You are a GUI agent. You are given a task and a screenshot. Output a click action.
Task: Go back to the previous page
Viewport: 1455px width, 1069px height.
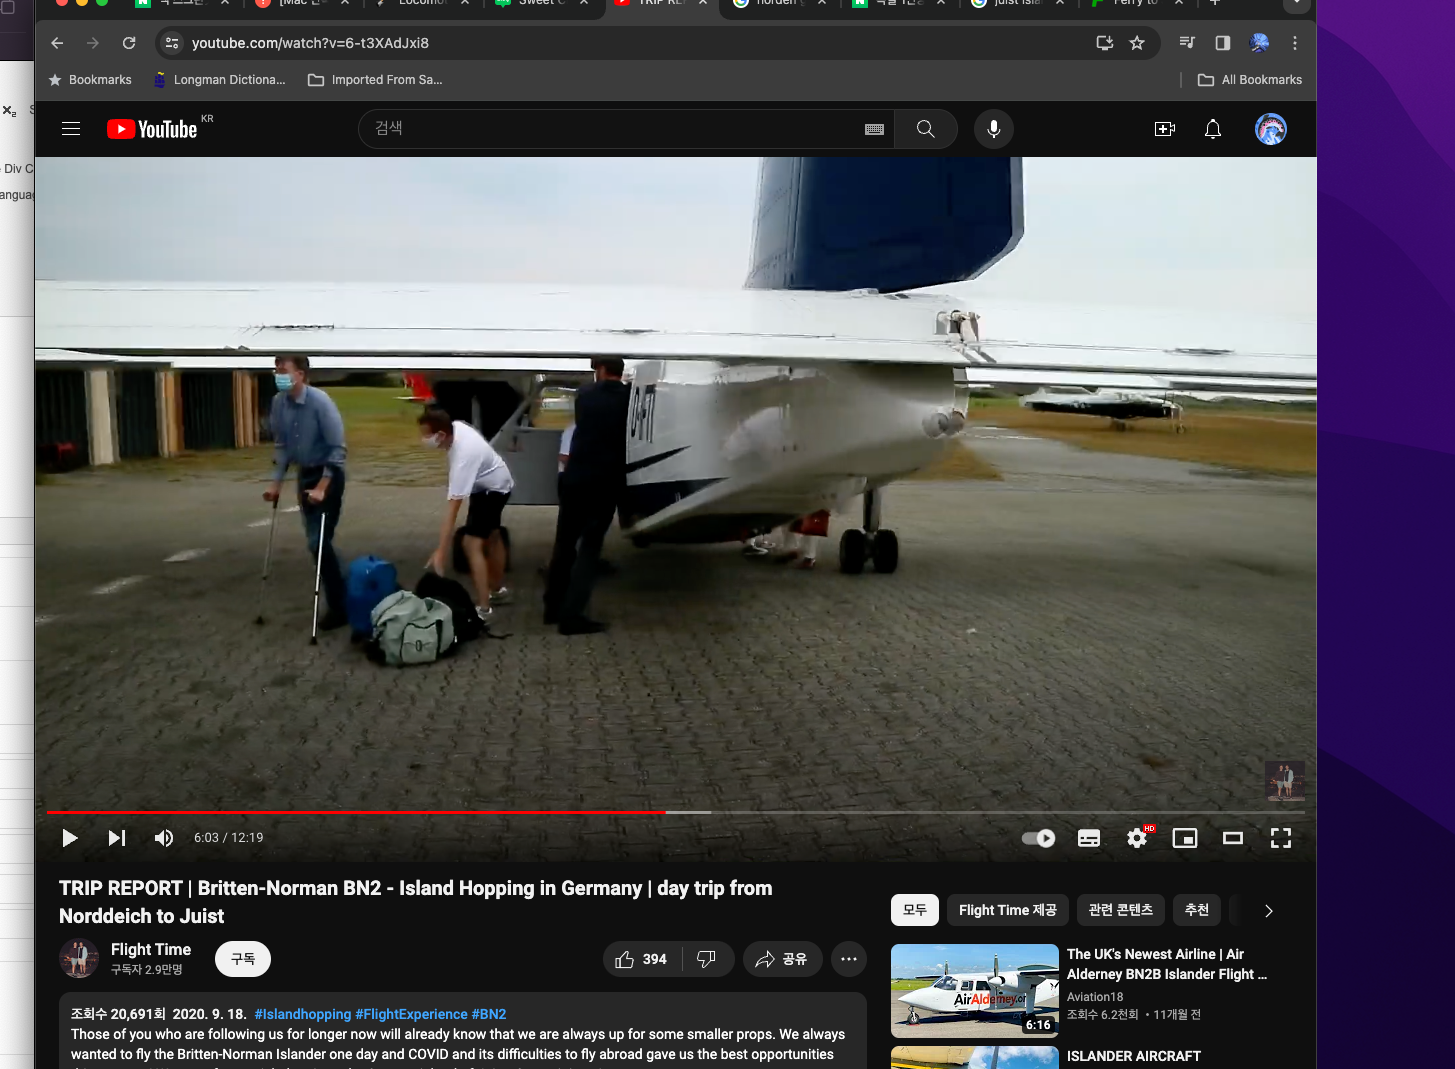point(57,43)
